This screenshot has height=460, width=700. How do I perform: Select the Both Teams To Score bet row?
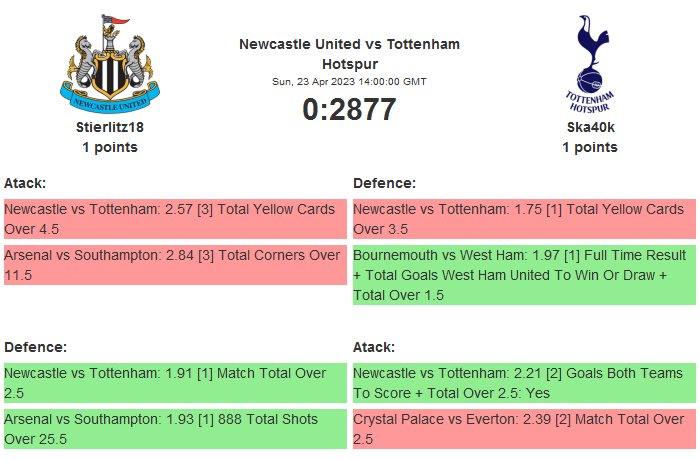[x=524, y=383]
